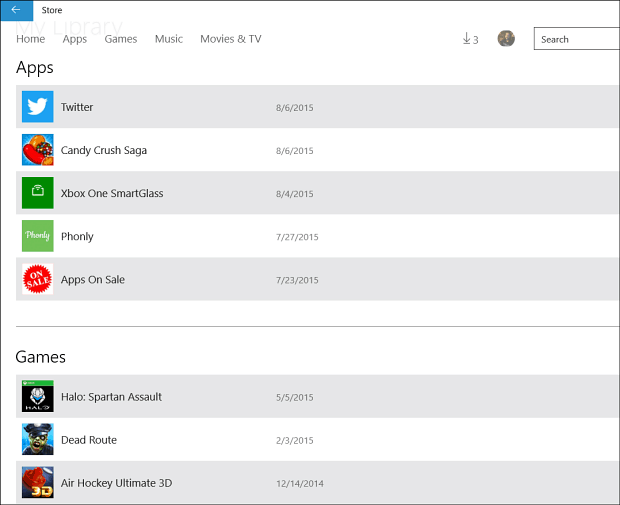Image resolution: width=620 pixels, height=505 pixels.
Task: Open the Apps On Sale title
Action: click(x=93, y=280)
